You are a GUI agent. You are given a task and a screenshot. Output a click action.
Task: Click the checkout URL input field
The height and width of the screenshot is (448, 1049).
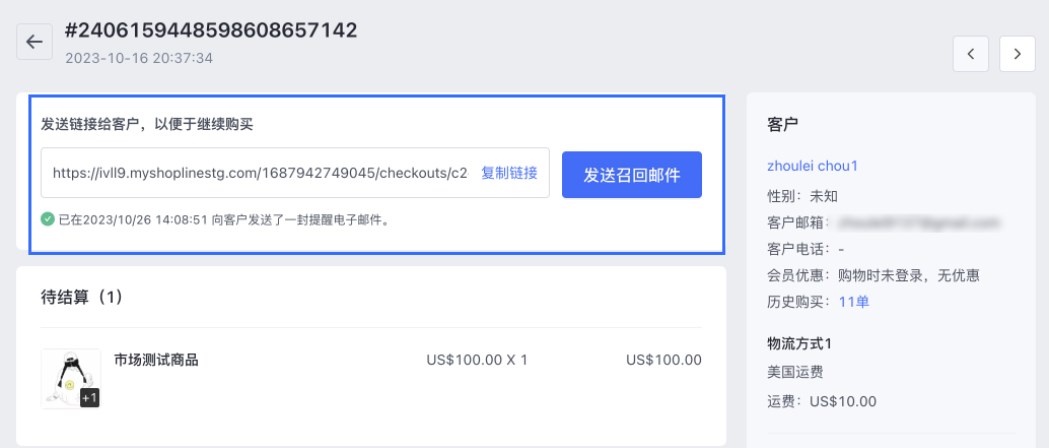click(260, 173)
